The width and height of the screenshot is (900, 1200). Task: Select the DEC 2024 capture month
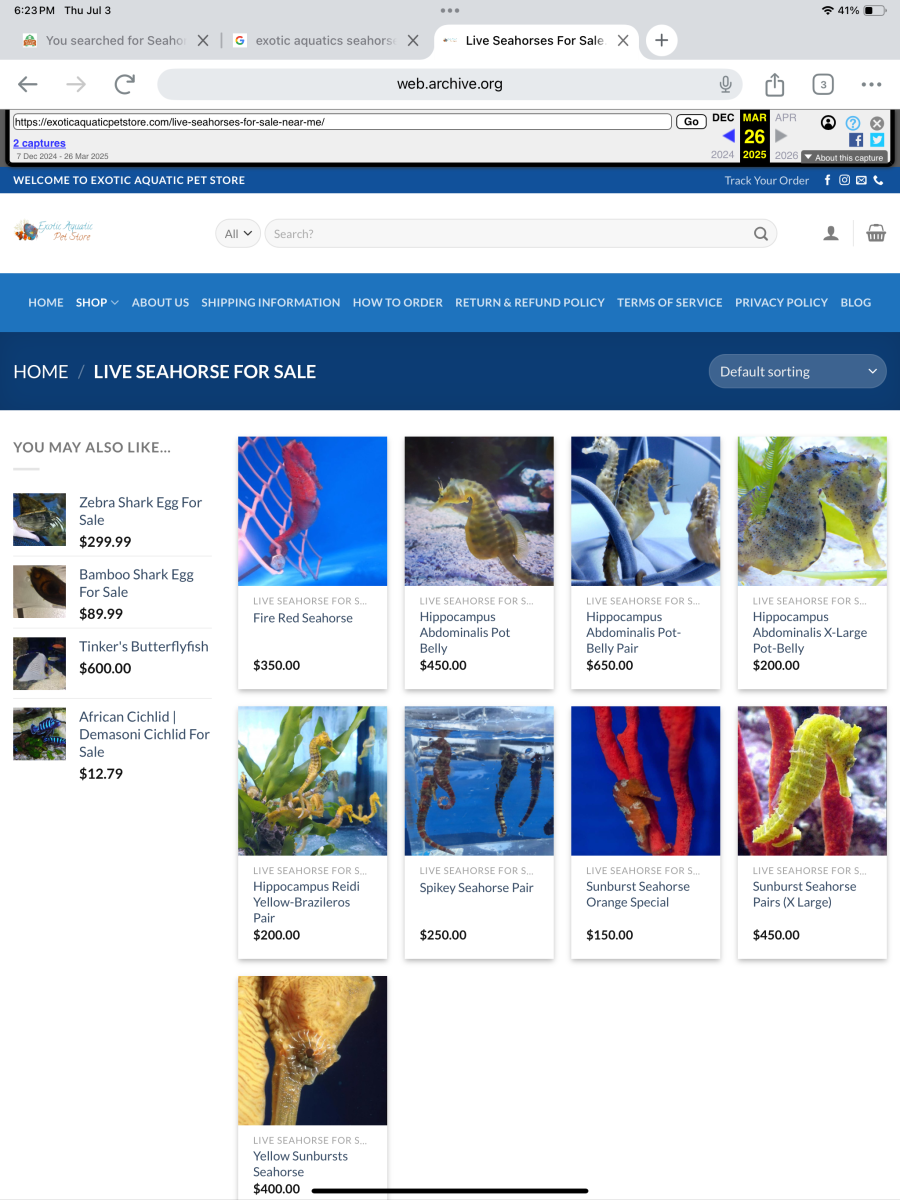point(722,118)
